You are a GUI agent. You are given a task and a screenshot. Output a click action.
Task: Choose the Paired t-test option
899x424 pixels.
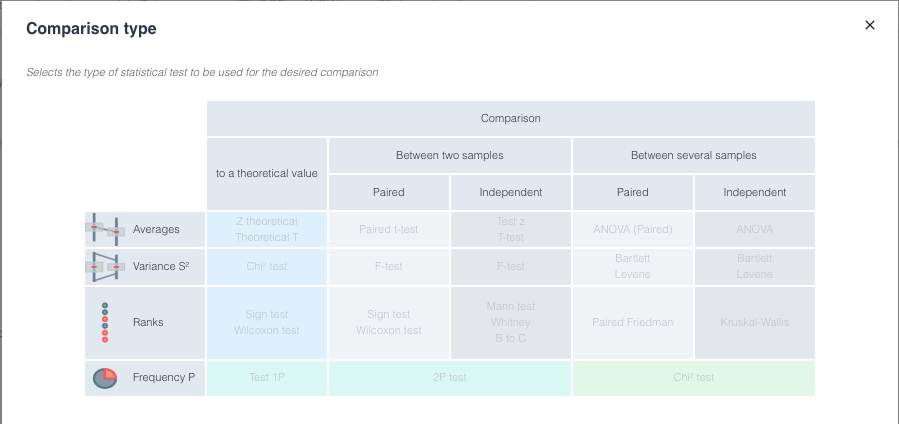(x=389, y=229)
